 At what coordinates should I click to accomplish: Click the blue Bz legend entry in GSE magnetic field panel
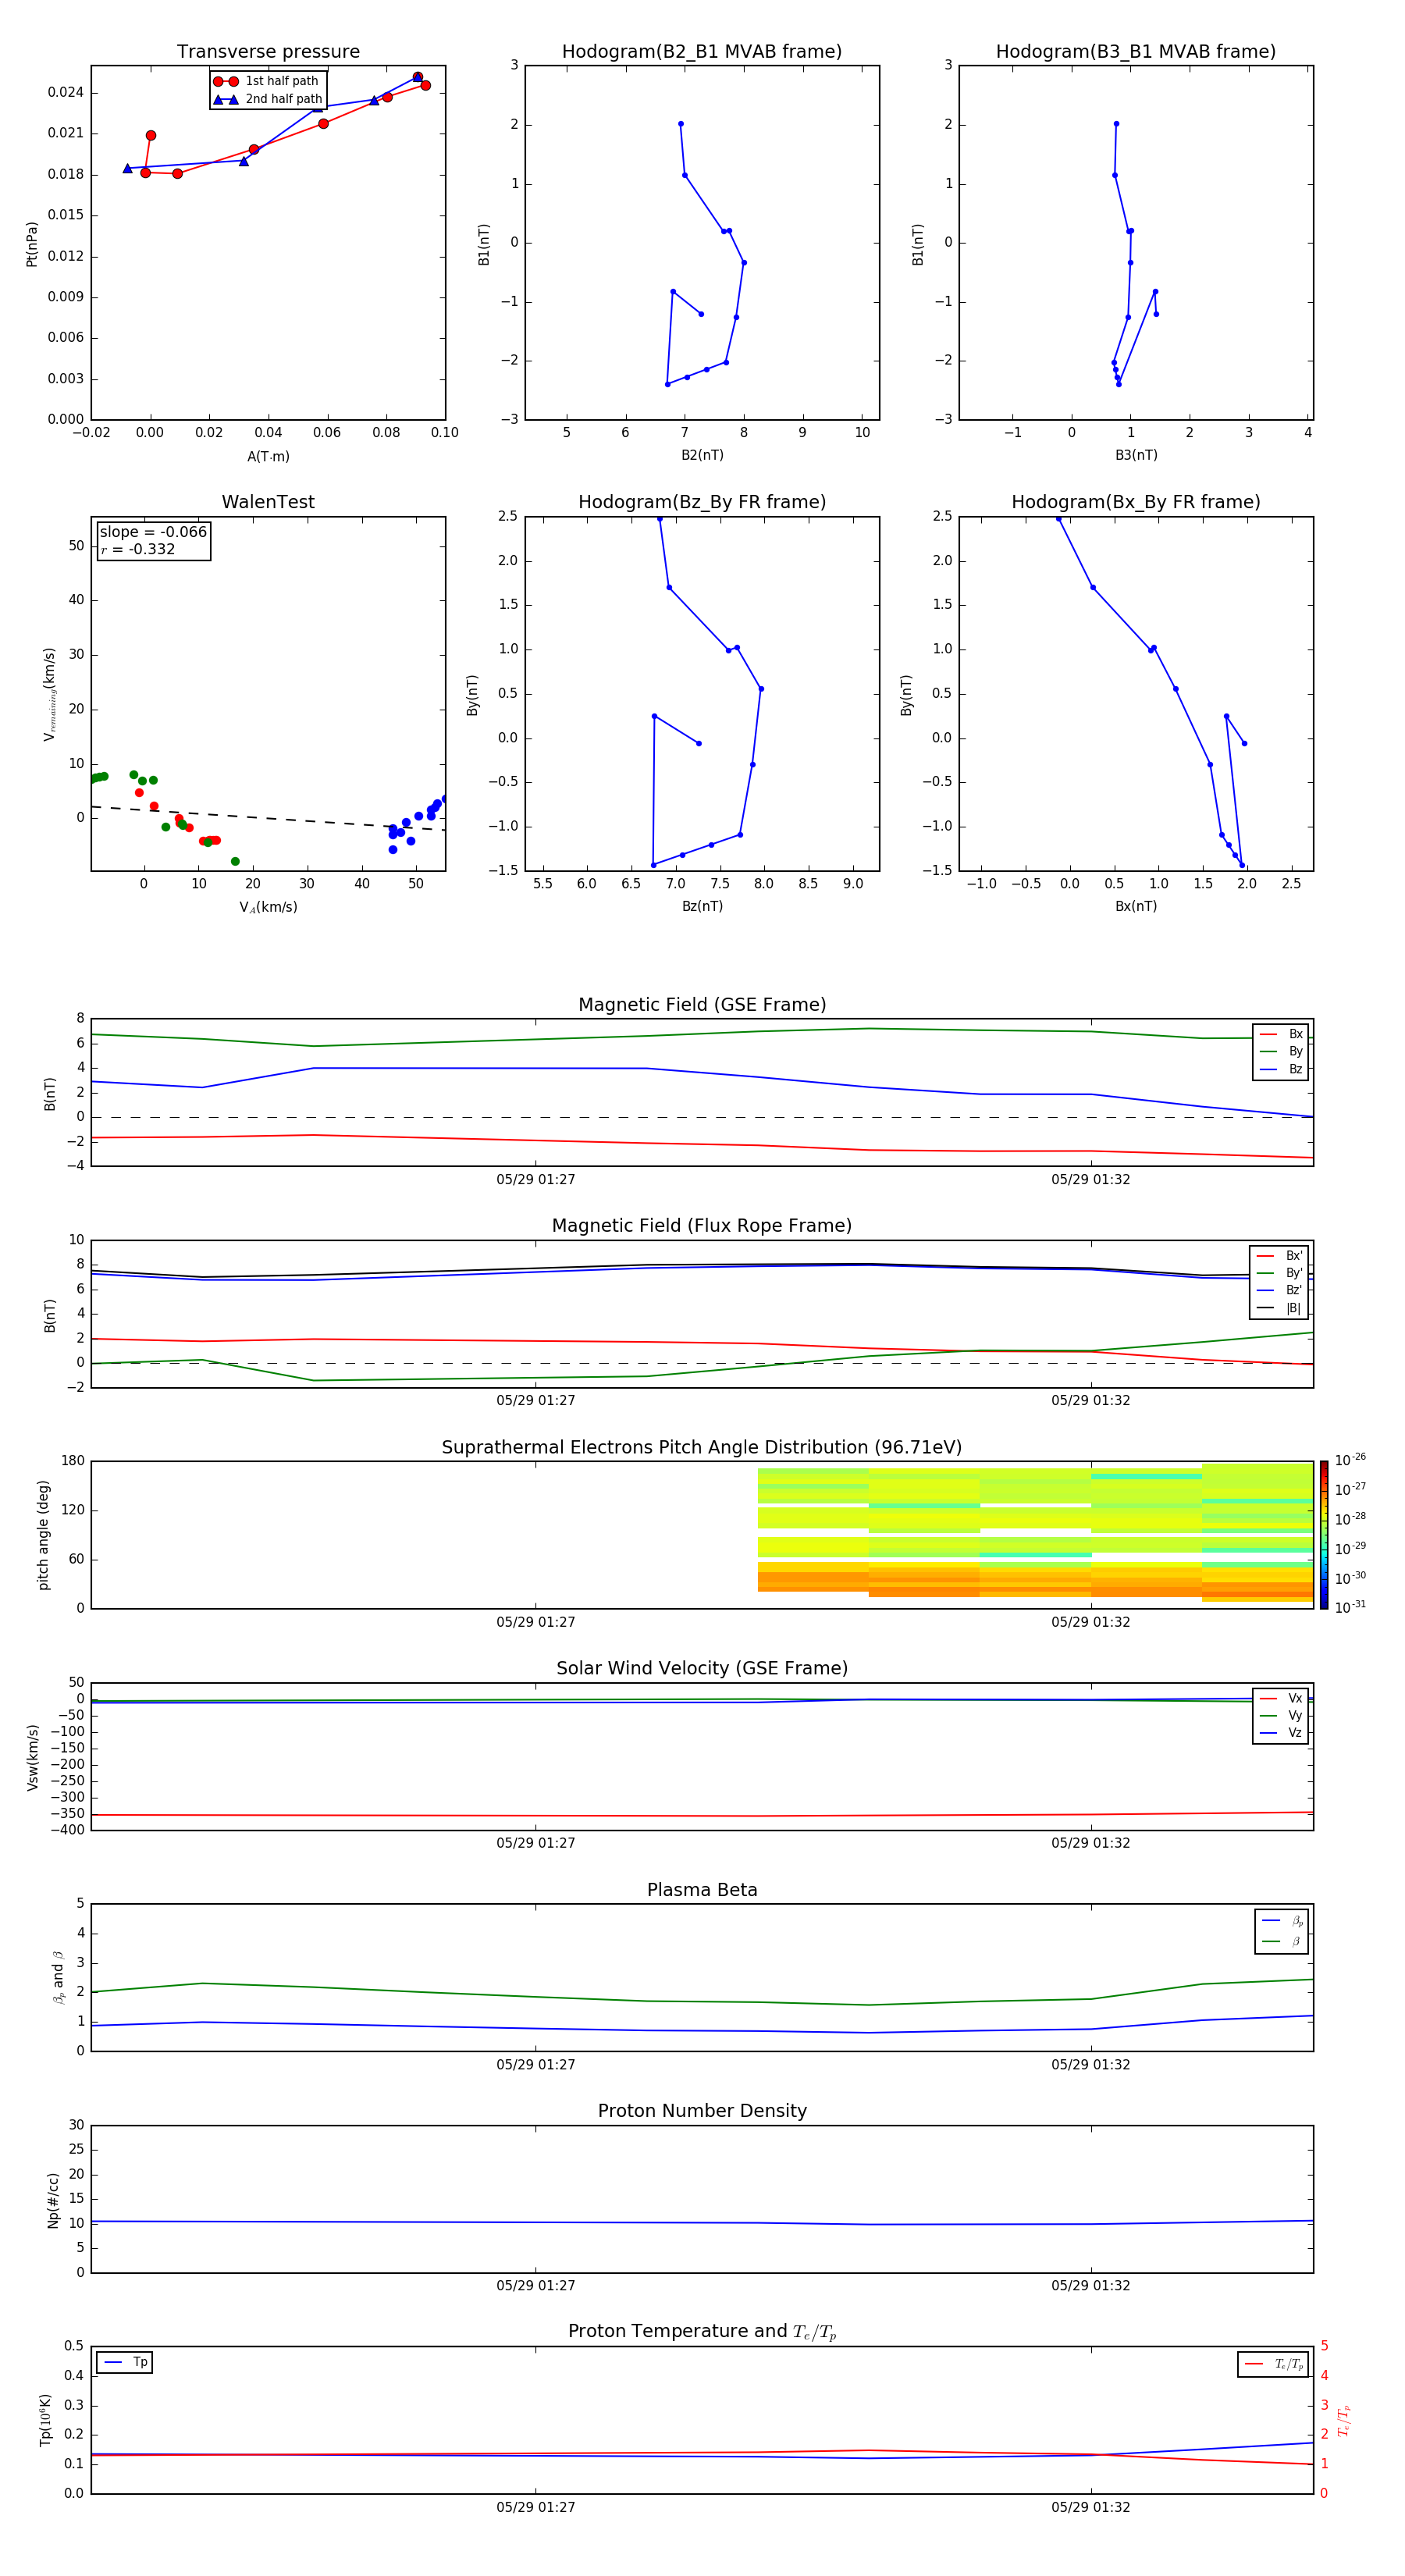coord(1281,1069)
